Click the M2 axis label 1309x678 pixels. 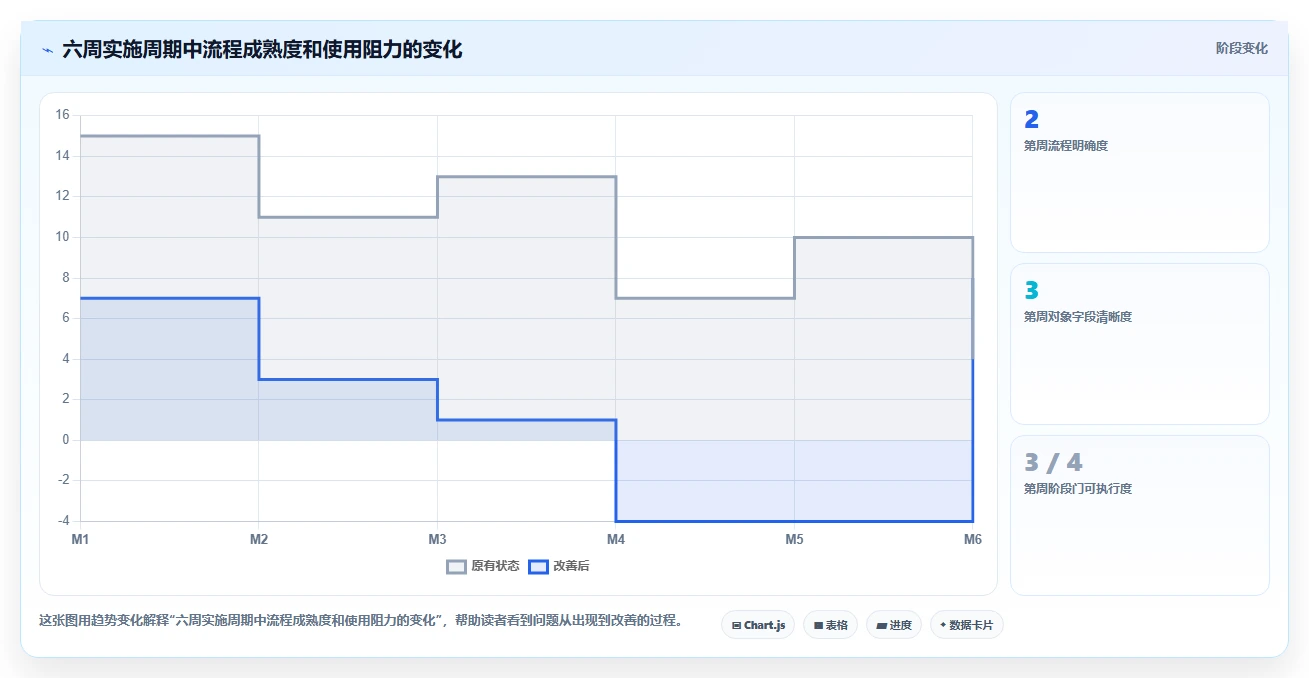258,540
